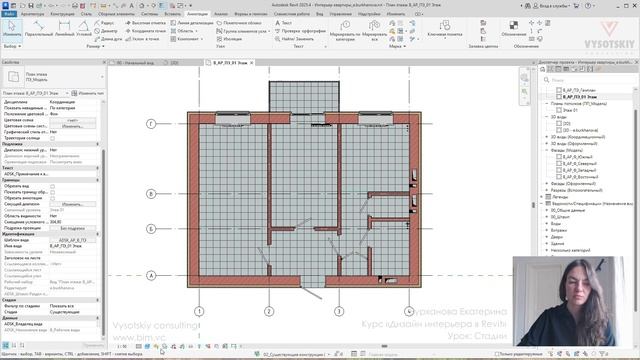Choose the Длина дуги arc length tool
Viewport: 640px width, 360px height.
108,39
